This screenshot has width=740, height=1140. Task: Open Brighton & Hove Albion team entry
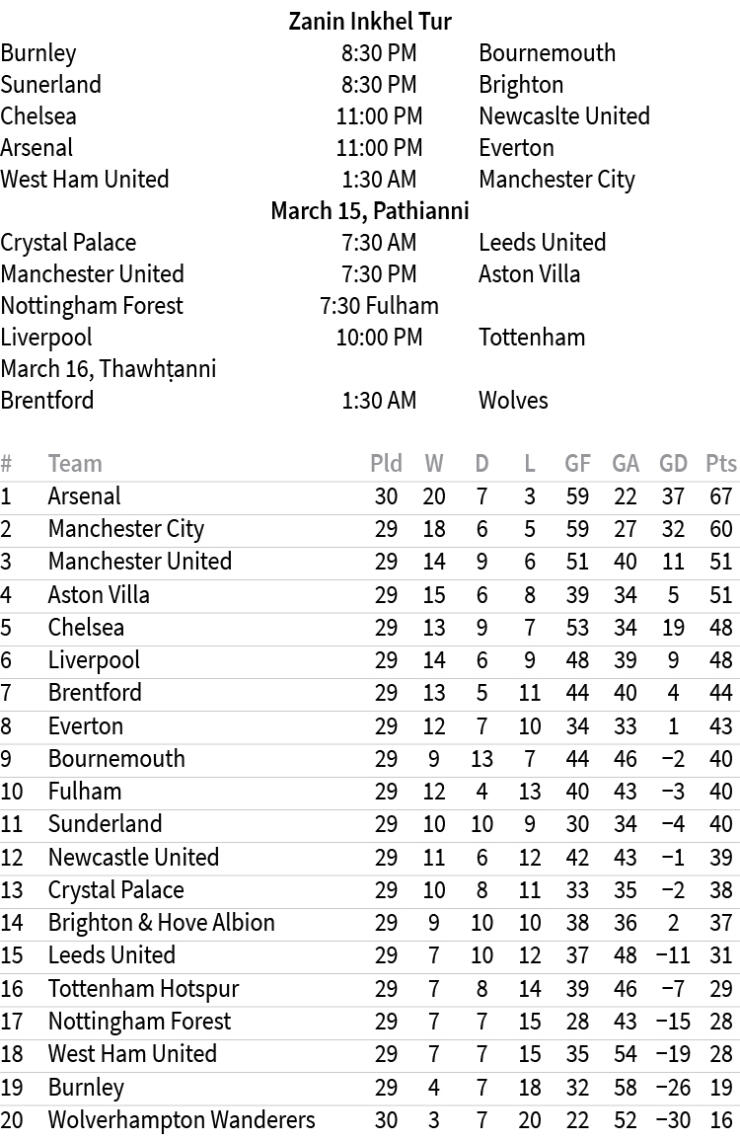161,923
